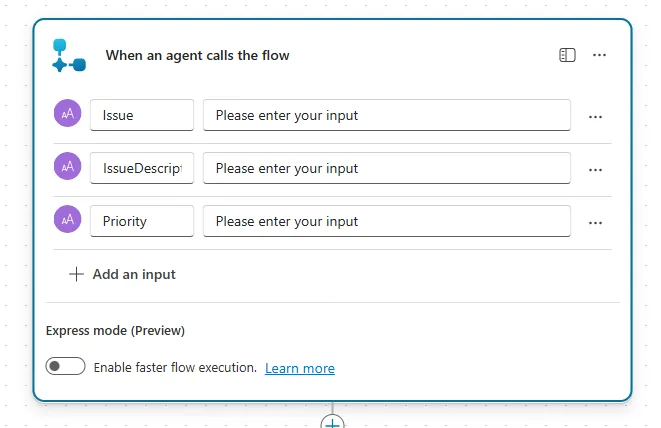Click the Priority name field

click(142, 221)
